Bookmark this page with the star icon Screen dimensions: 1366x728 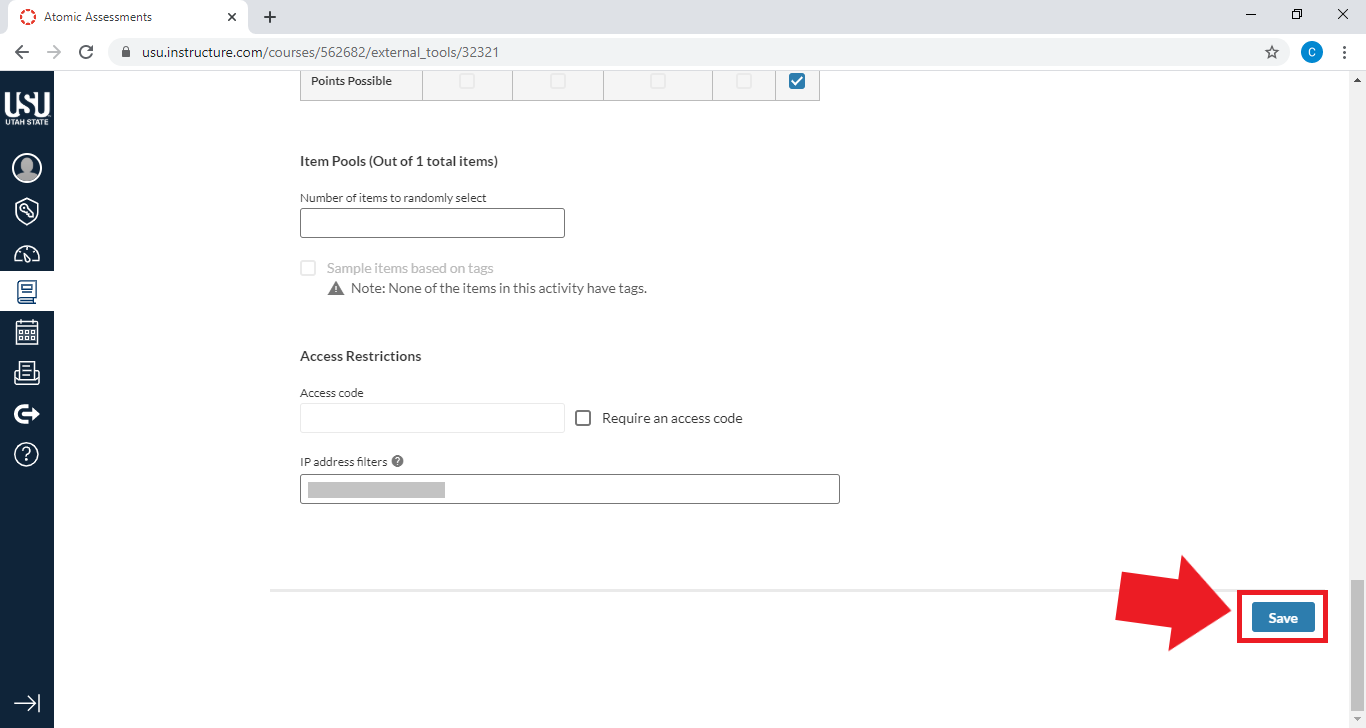coord(1272,52)
